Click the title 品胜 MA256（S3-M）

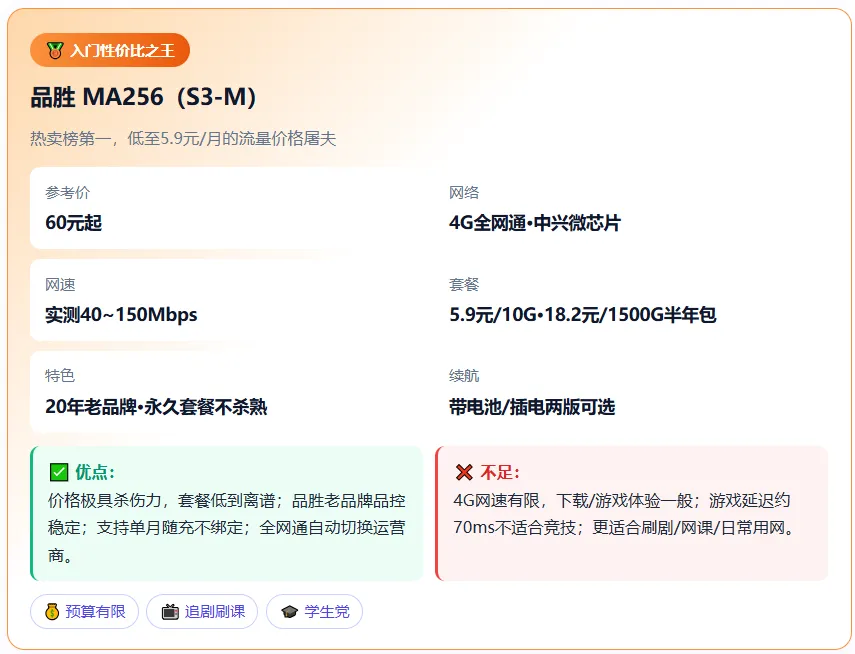[x=143, y=97]
